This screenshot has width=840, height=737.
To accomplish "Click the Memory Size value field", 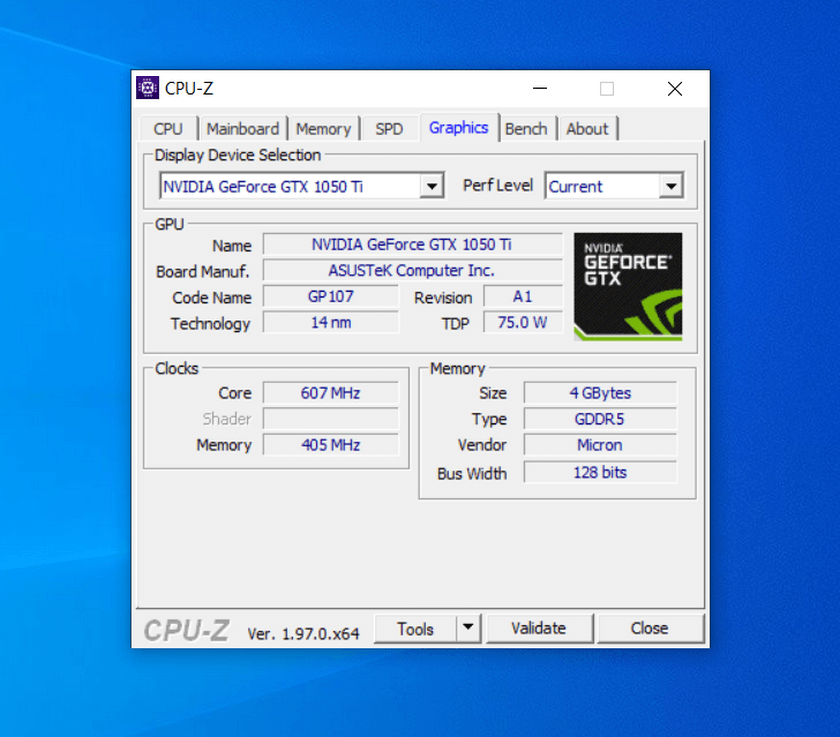I will [x=600, y=393].
